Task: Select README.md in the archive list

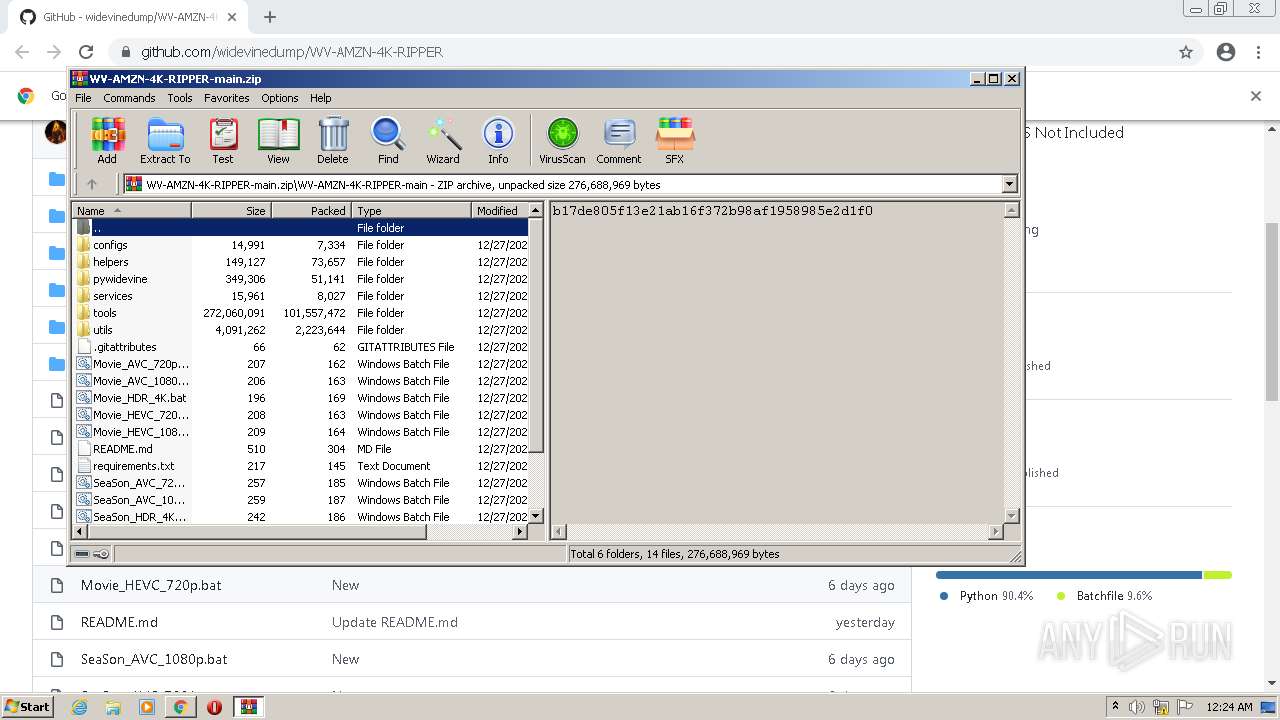Action: (x=300, y=449)
